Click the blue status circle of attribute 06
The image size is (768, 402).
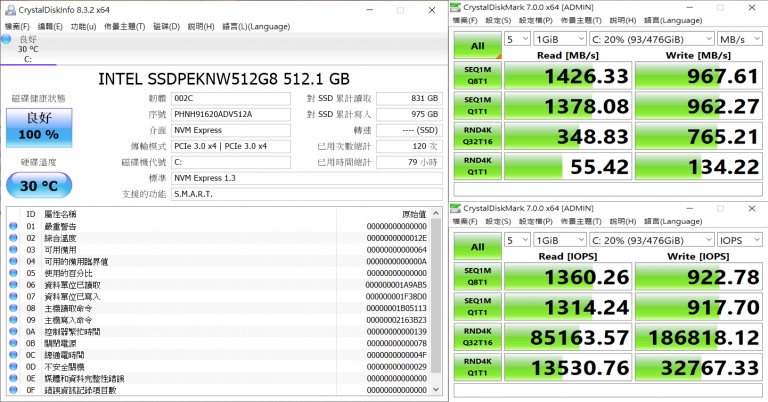(x=13, y=285)
